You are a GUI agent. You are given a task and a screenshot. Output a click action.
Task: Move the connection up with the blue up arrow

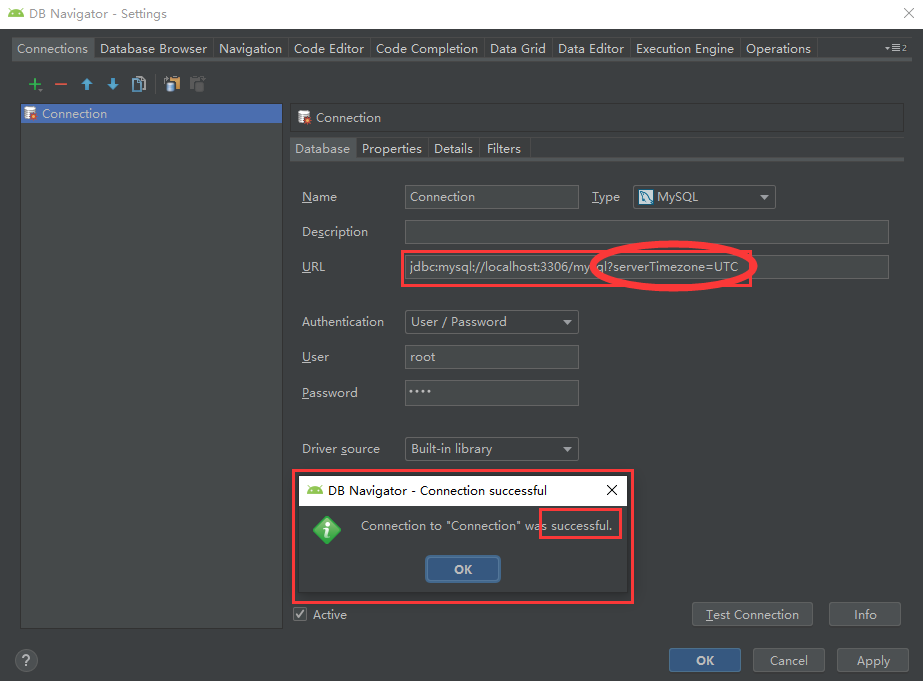click(x=86, y=84)
